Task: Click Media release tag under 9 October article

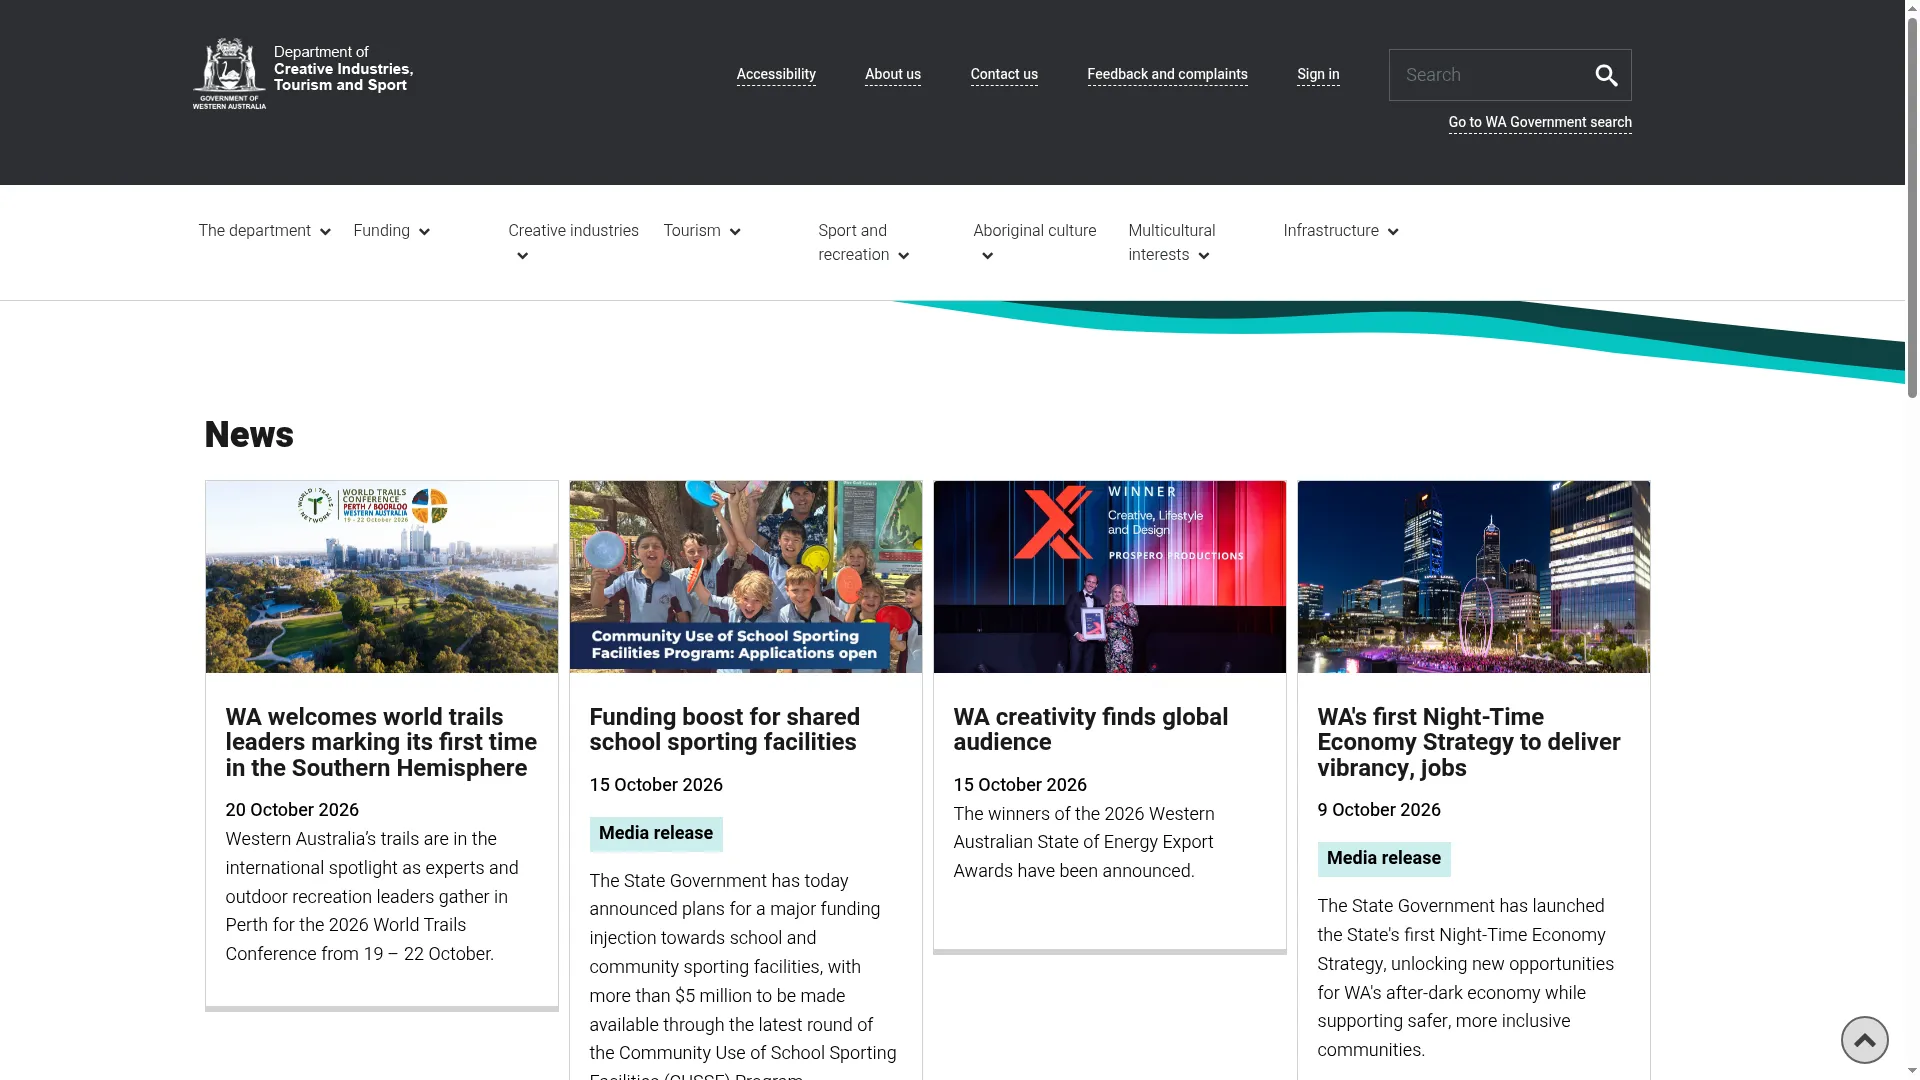Action: click(x=1384, y=859)
